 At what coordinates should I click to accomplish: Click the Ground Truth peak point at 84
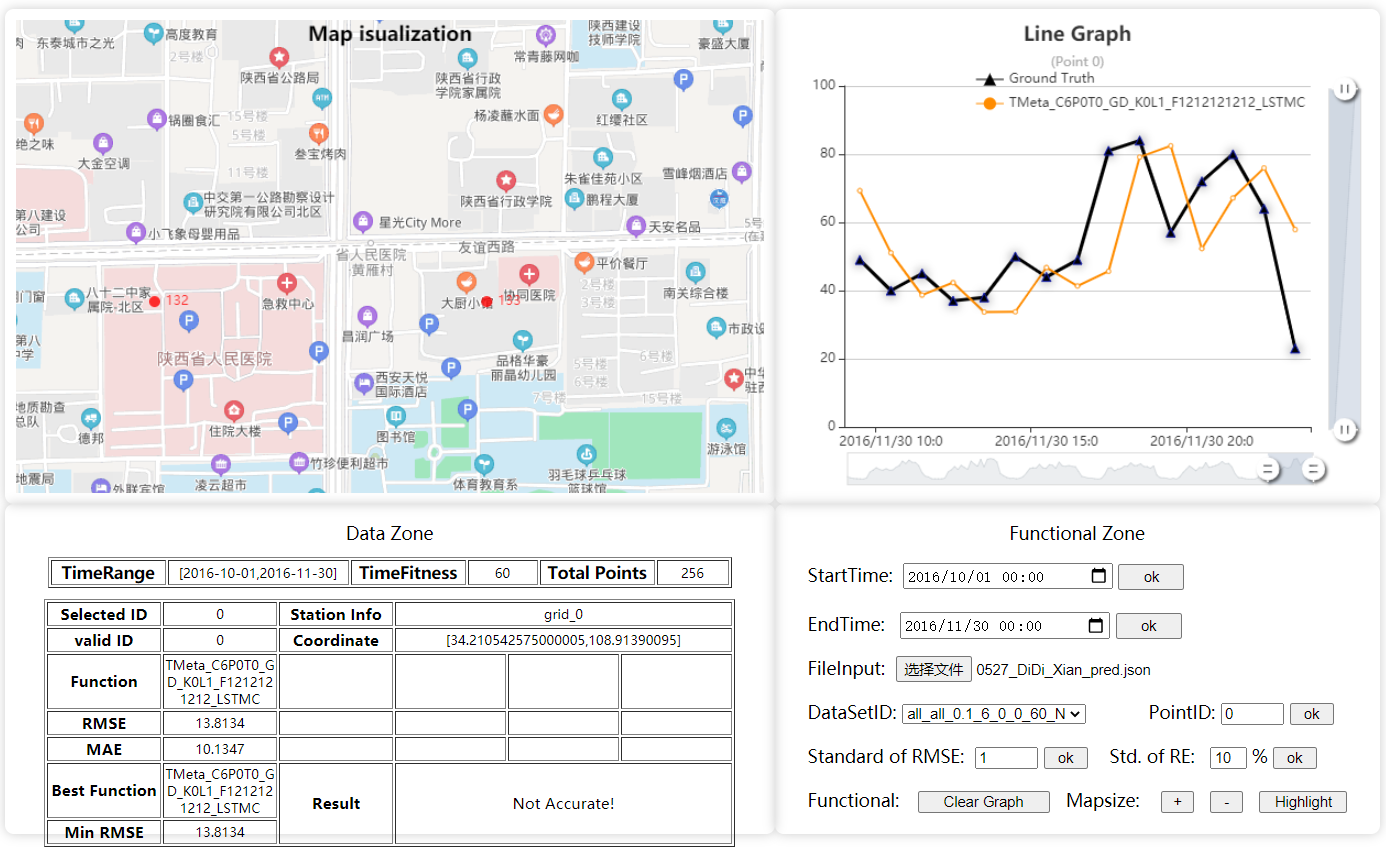1139,141
